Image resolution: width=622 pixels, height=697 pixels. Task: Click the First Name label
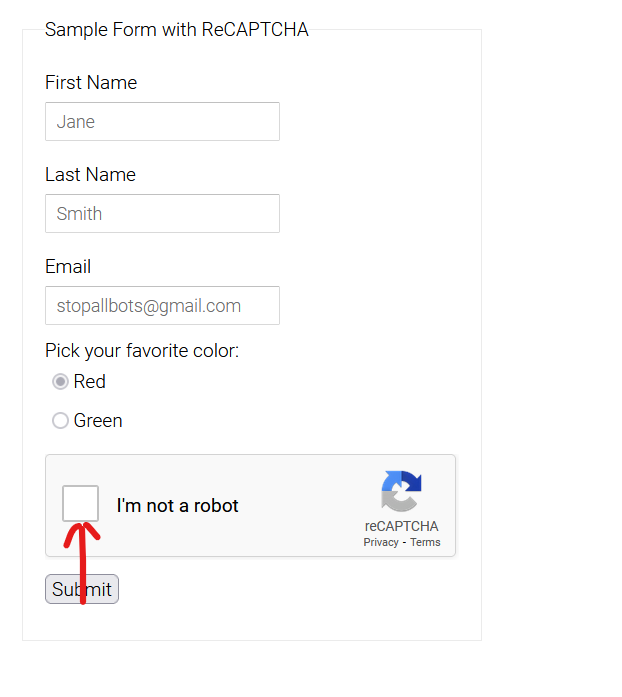click(91, 83)
